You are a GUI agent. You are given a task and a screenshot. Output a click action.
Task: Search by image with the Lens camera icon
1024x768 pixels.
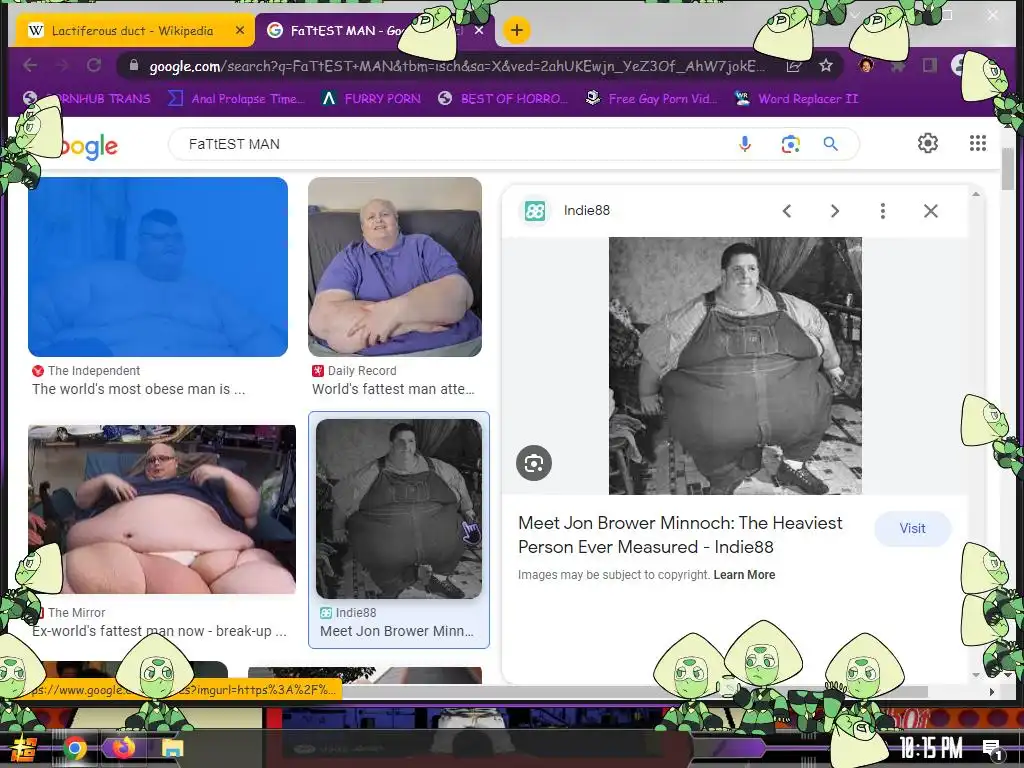coord(790,144)
